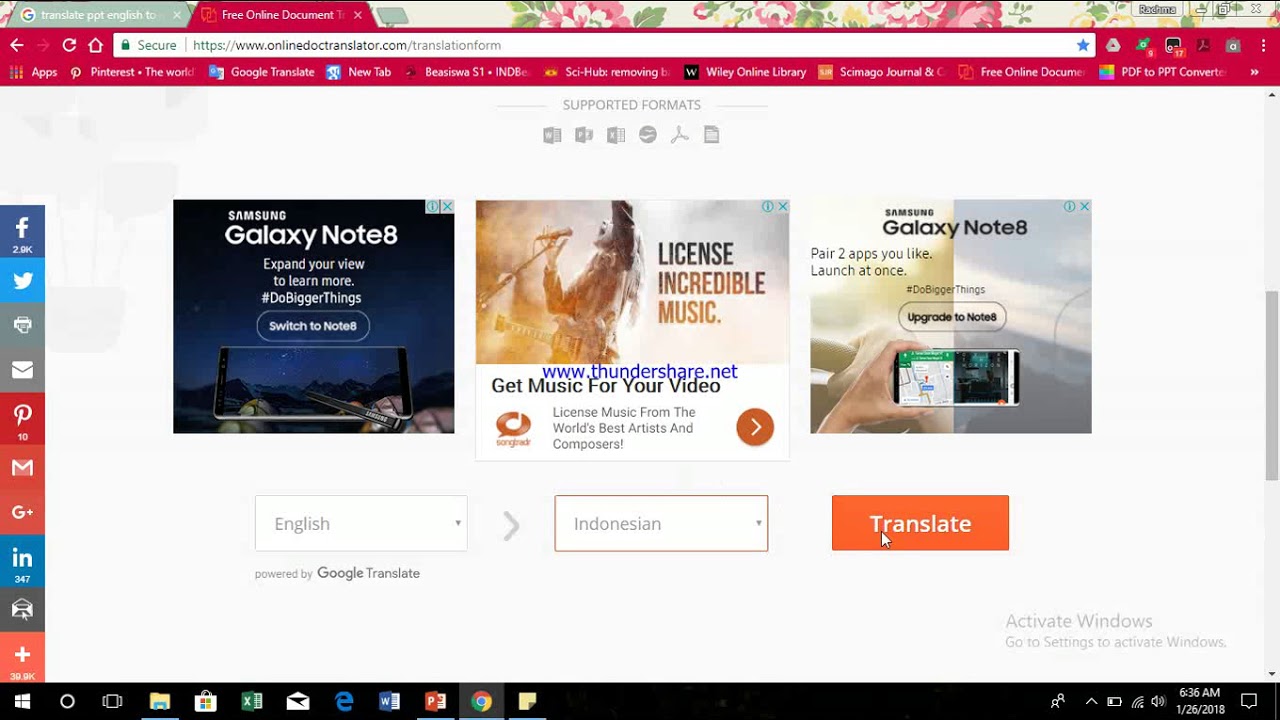Click the sidebar share icon below LinkedIn

point(22,609)
